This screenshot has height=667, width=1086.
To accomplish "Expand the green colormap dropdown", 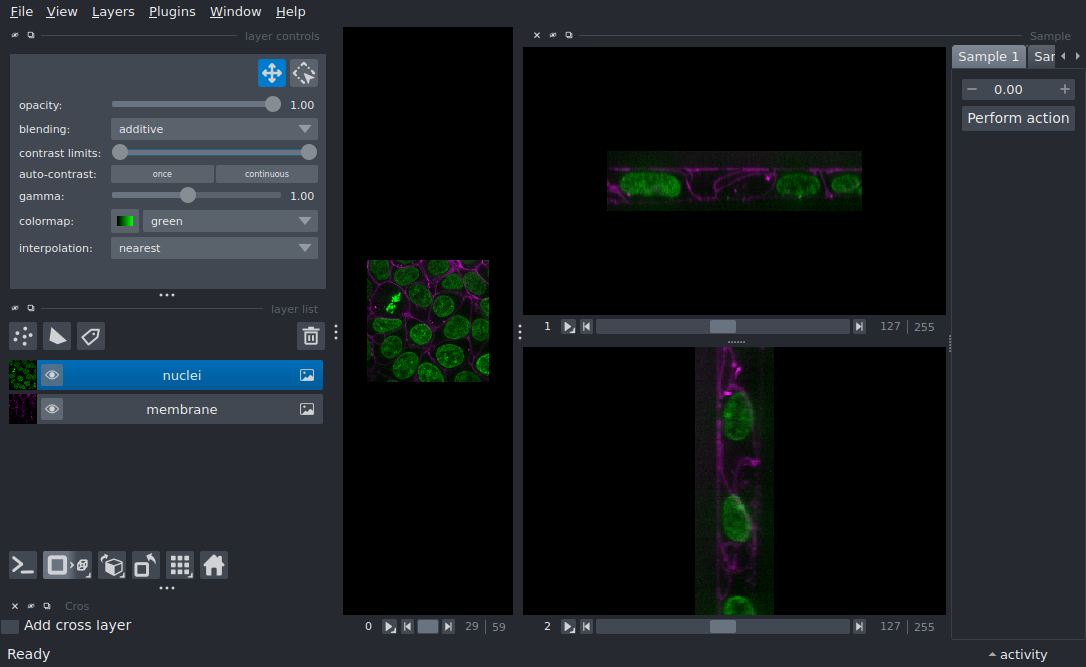I will pyautogui.click(x=230, y=221).
